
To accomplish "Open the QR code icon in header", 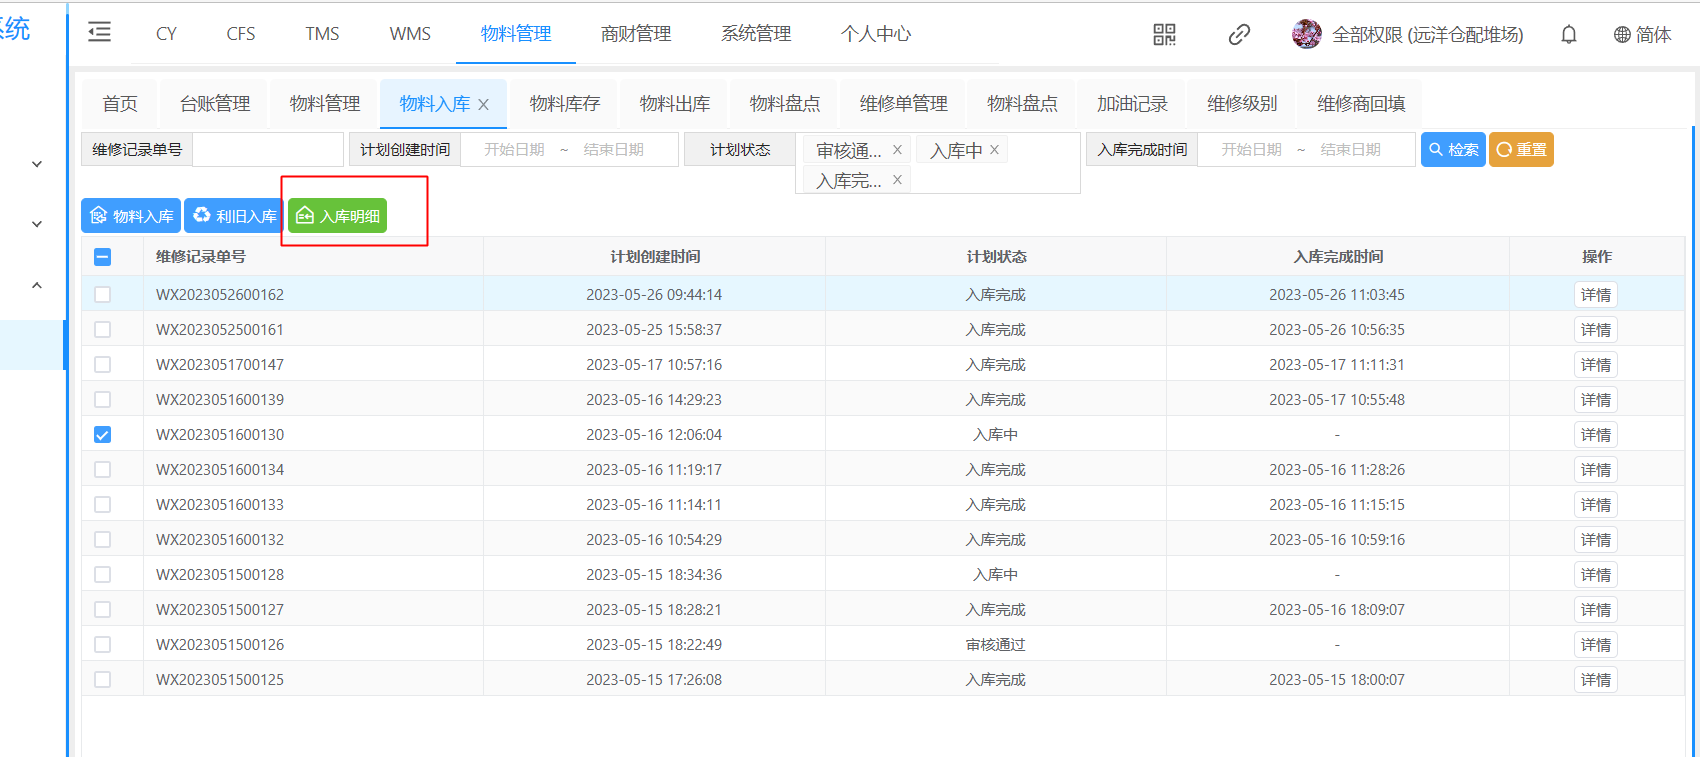I will (1164, 35).
